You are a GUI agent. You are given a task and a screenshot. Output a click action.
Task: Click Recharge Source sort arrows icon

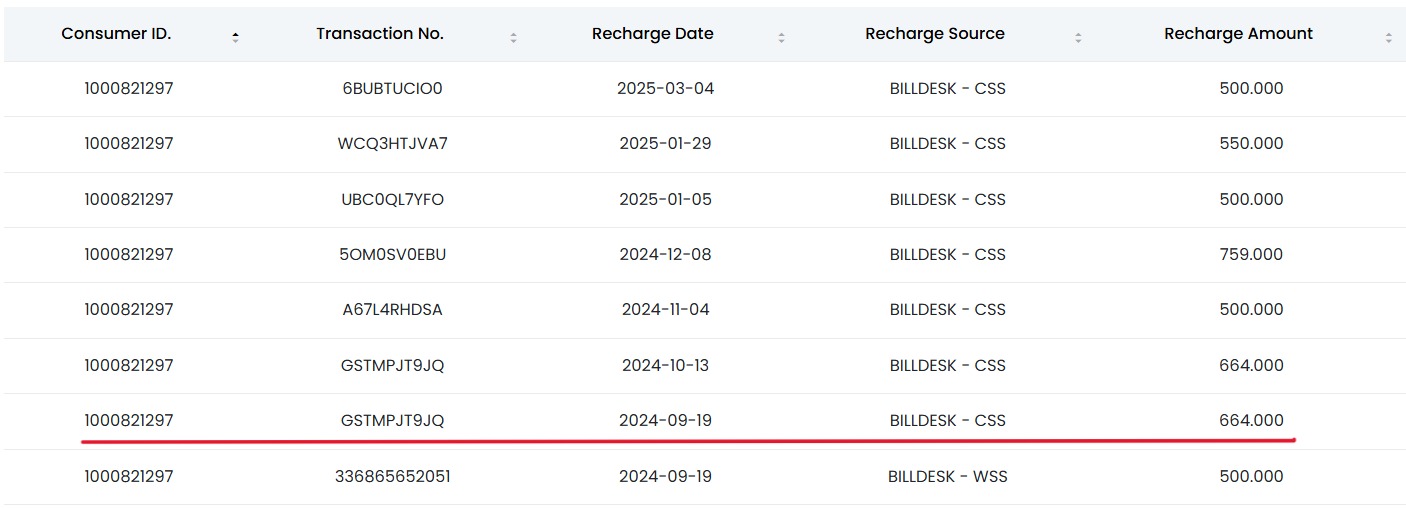click(1078, 37)
